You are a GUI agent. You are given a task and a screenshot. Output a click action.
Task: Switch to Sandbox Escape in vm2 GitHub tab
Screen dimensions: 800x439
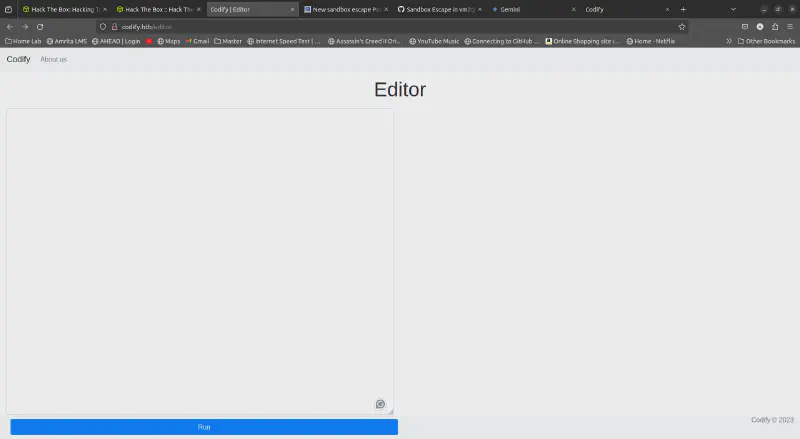[435, 9]
